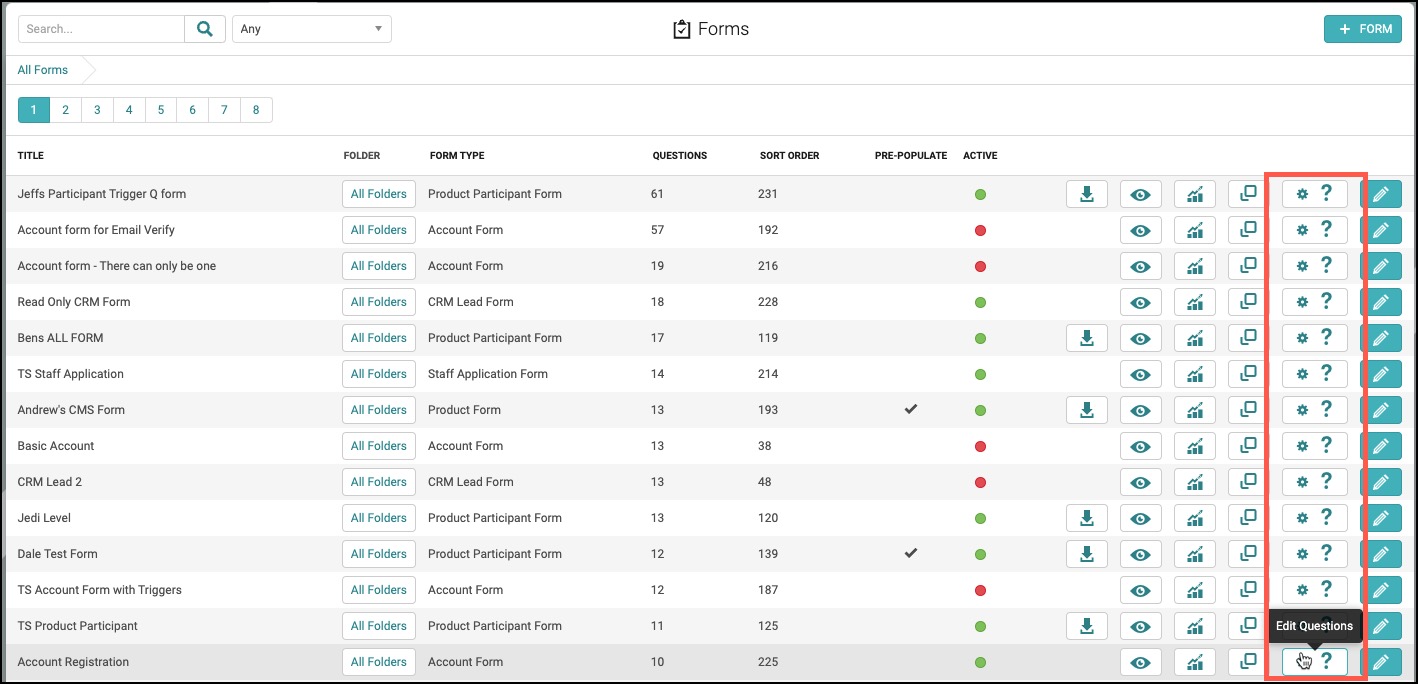Go to page 5 of forms
The width and height of the screenshot is (1418, 684).
pos(161,110)
